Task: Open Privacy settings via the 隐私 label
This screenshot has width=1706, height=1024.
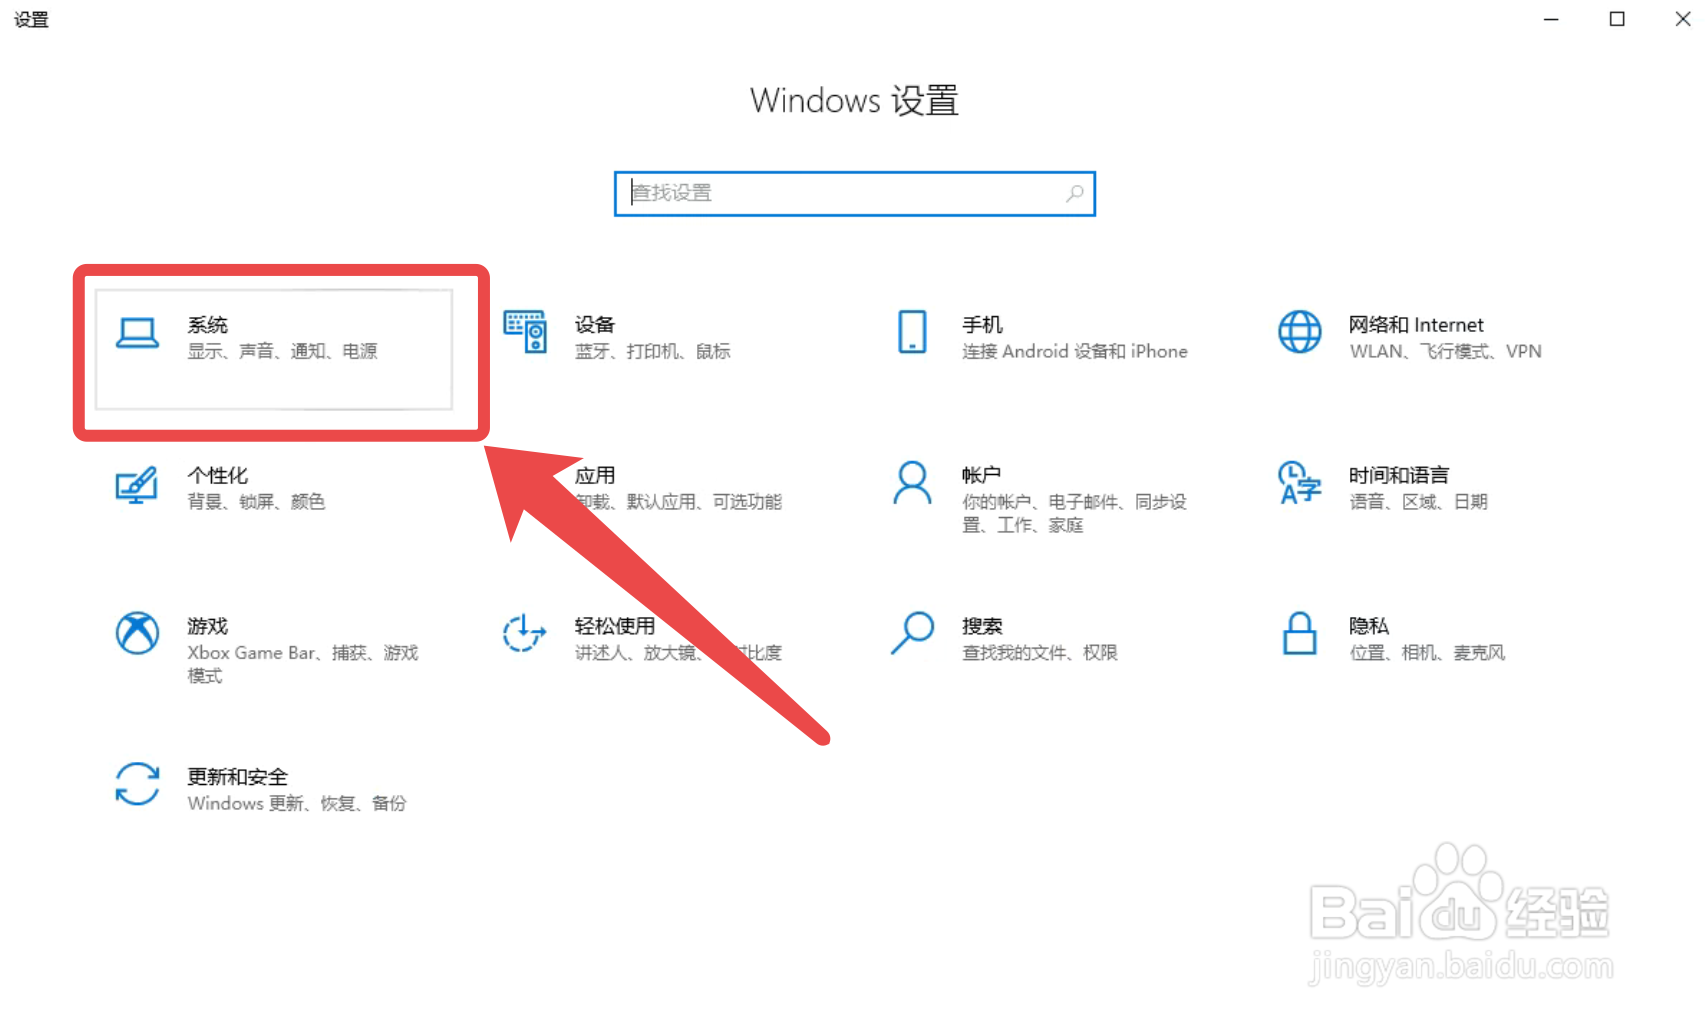Action: (1368, 625)
